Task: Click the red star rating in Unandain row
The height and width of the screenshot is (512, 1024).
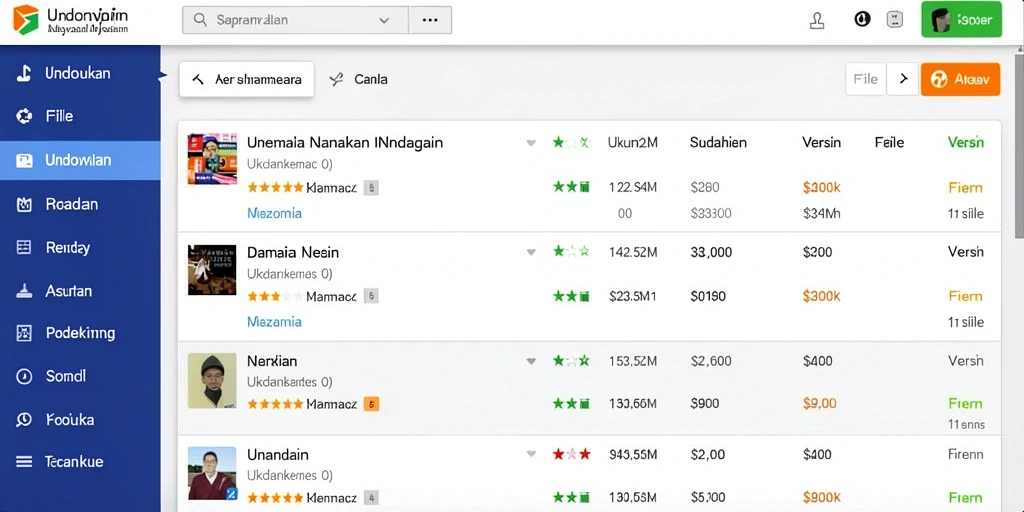Action: pyautogui.click(x=571, y=454)
